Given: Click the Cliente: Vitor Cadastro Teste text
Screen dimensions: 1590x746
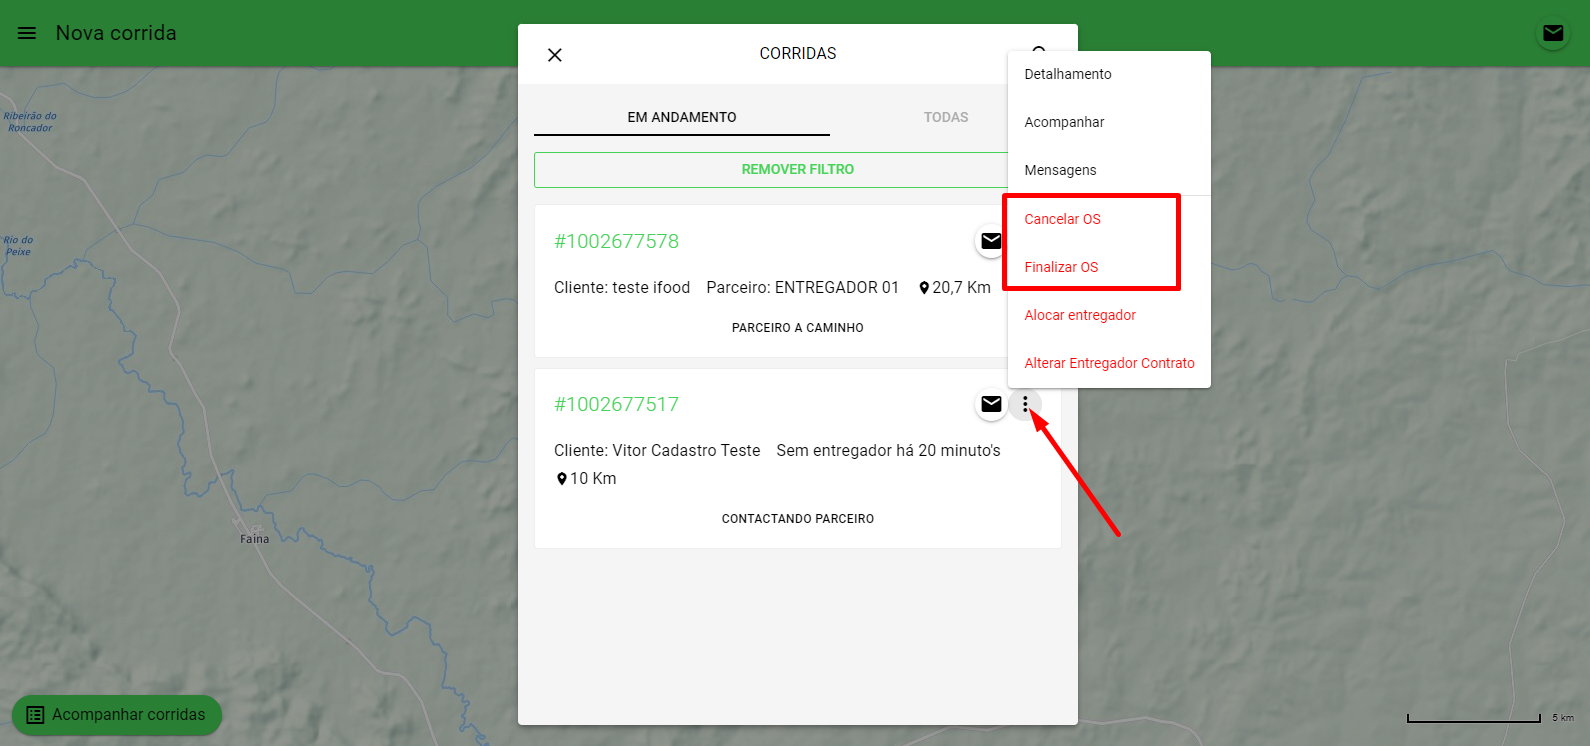Looking at the screenshot, I should (657, 451).
